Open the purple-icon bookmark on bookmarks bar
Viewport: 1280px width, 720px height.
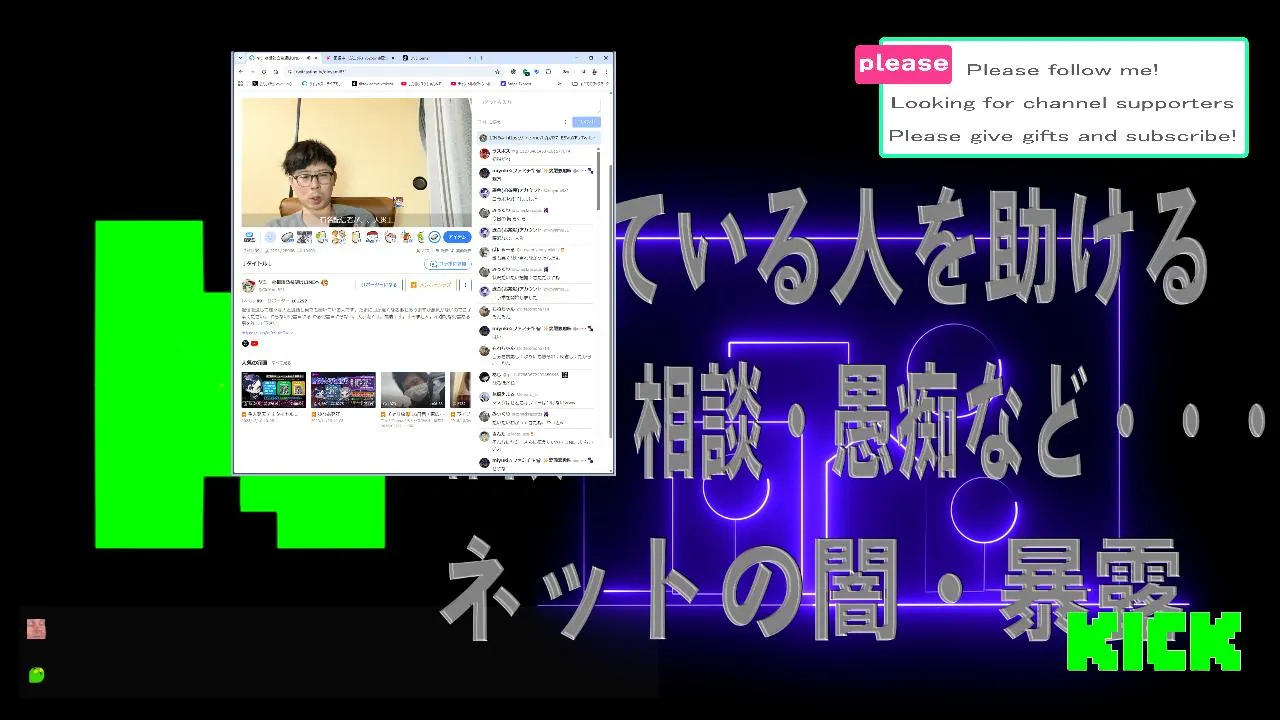tap(516, 84)
